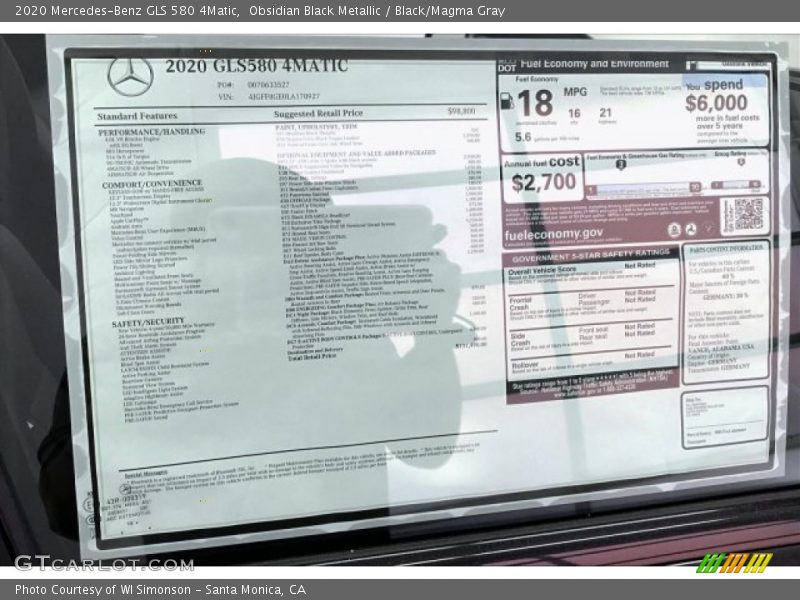Click the QR code on fuel economy label
Image resolution: width=800 pixels, height=600 pixels.
[x=748, y=214]
